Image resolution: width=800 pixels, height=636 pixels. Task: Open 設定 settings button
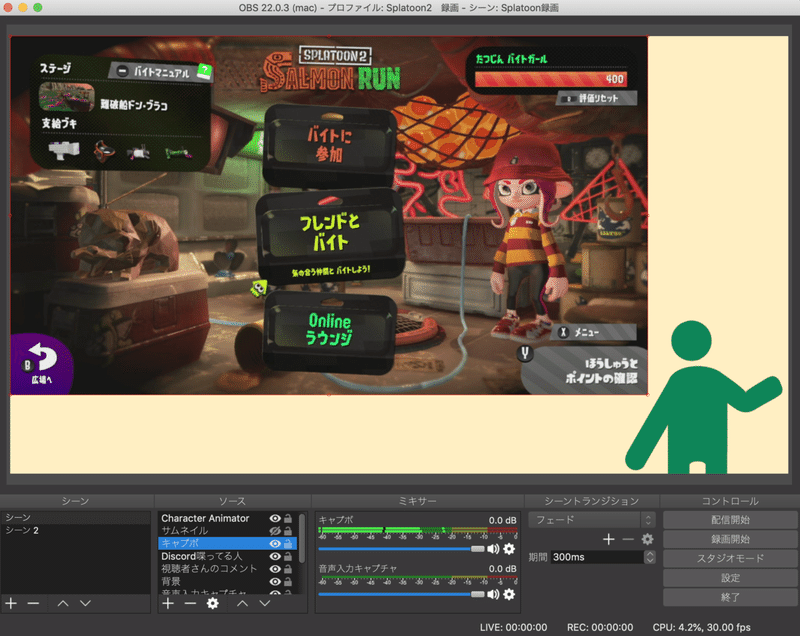point(730,578)
